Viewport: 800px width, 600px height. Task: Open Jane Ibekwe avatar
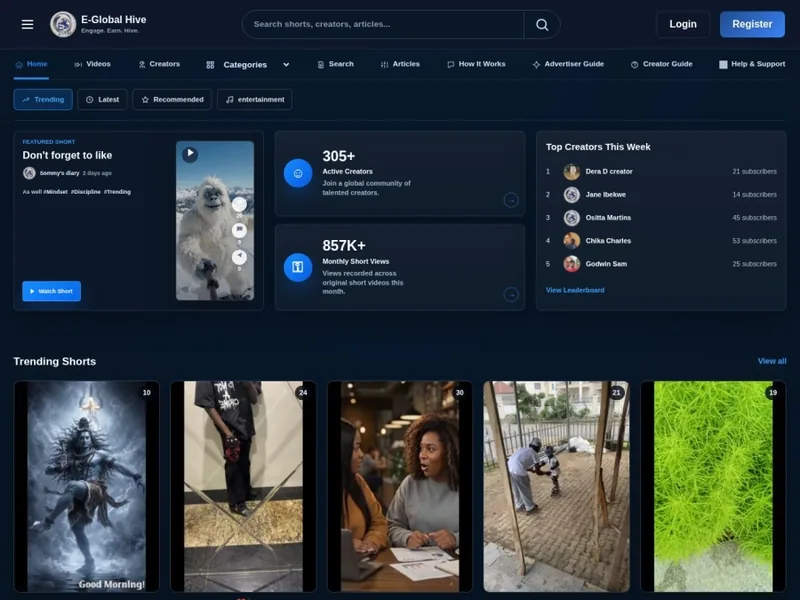pos(571,194)
